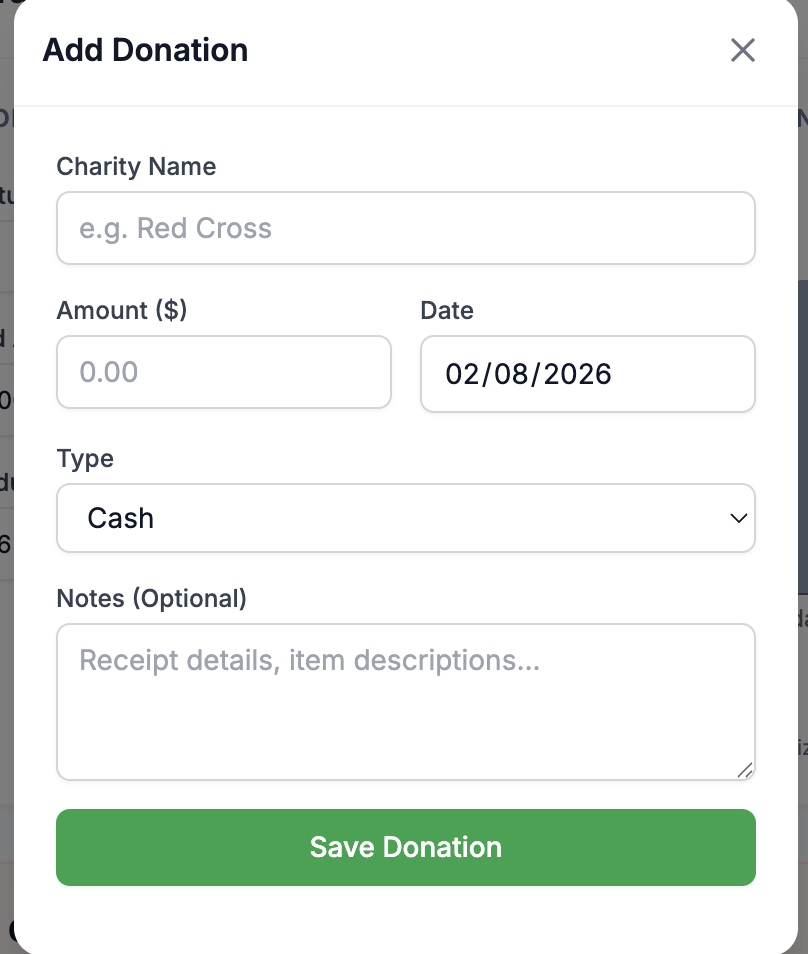
Task: Close the Add Donation dialog
Action: [x=742, y=50]
